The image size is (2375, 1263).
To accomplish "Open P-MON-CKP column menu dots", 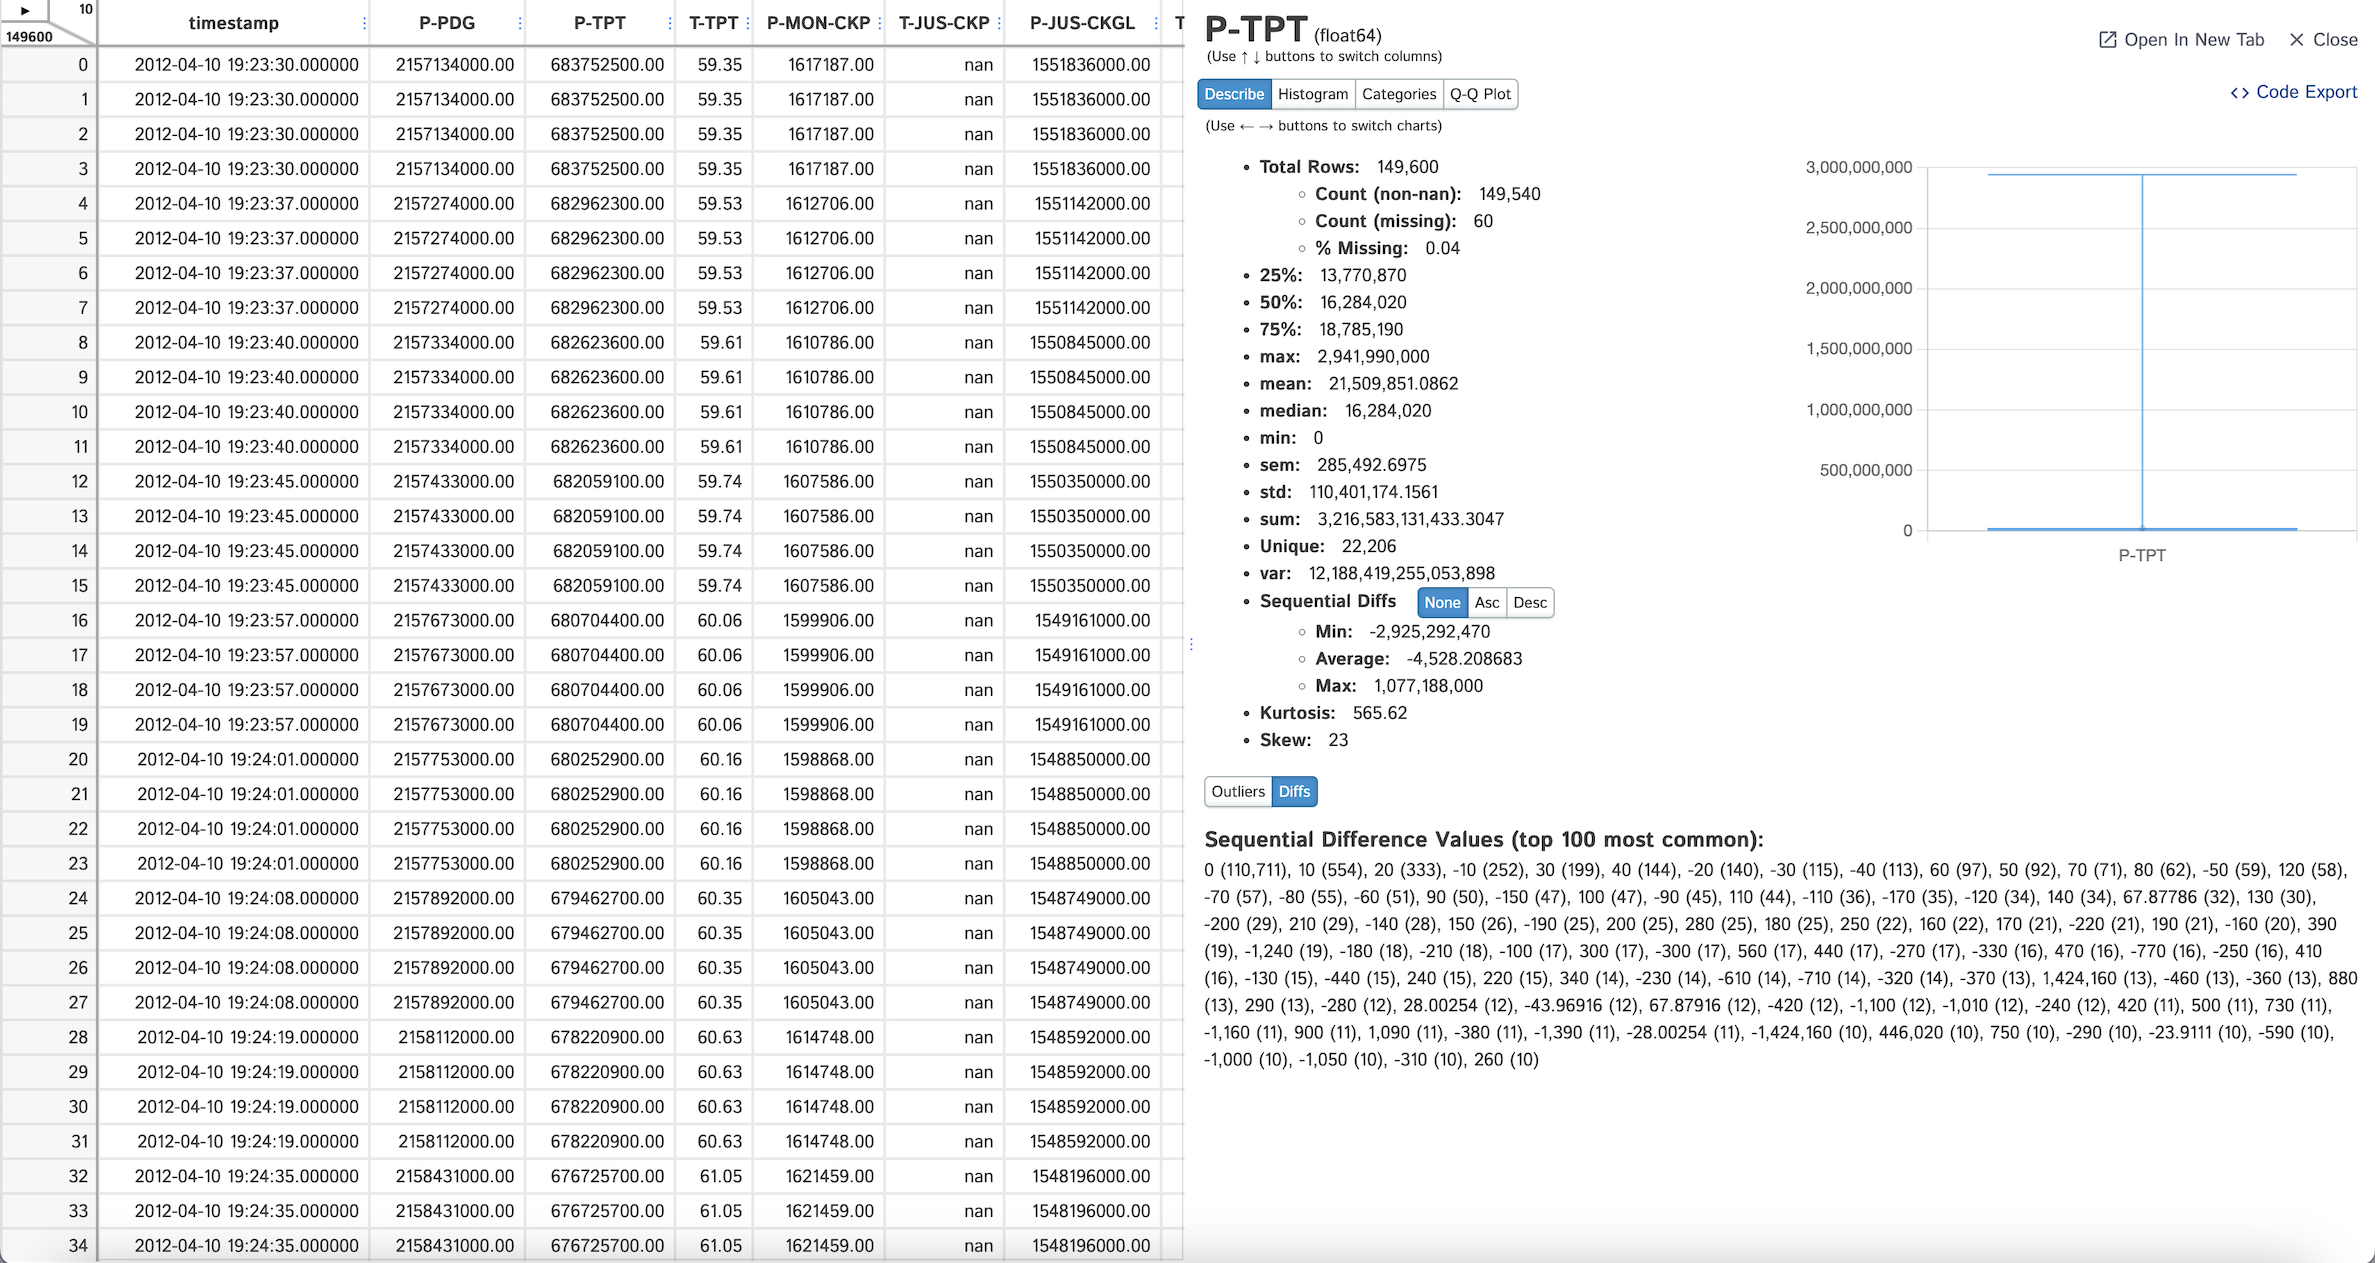I will [x=879, y=23].
